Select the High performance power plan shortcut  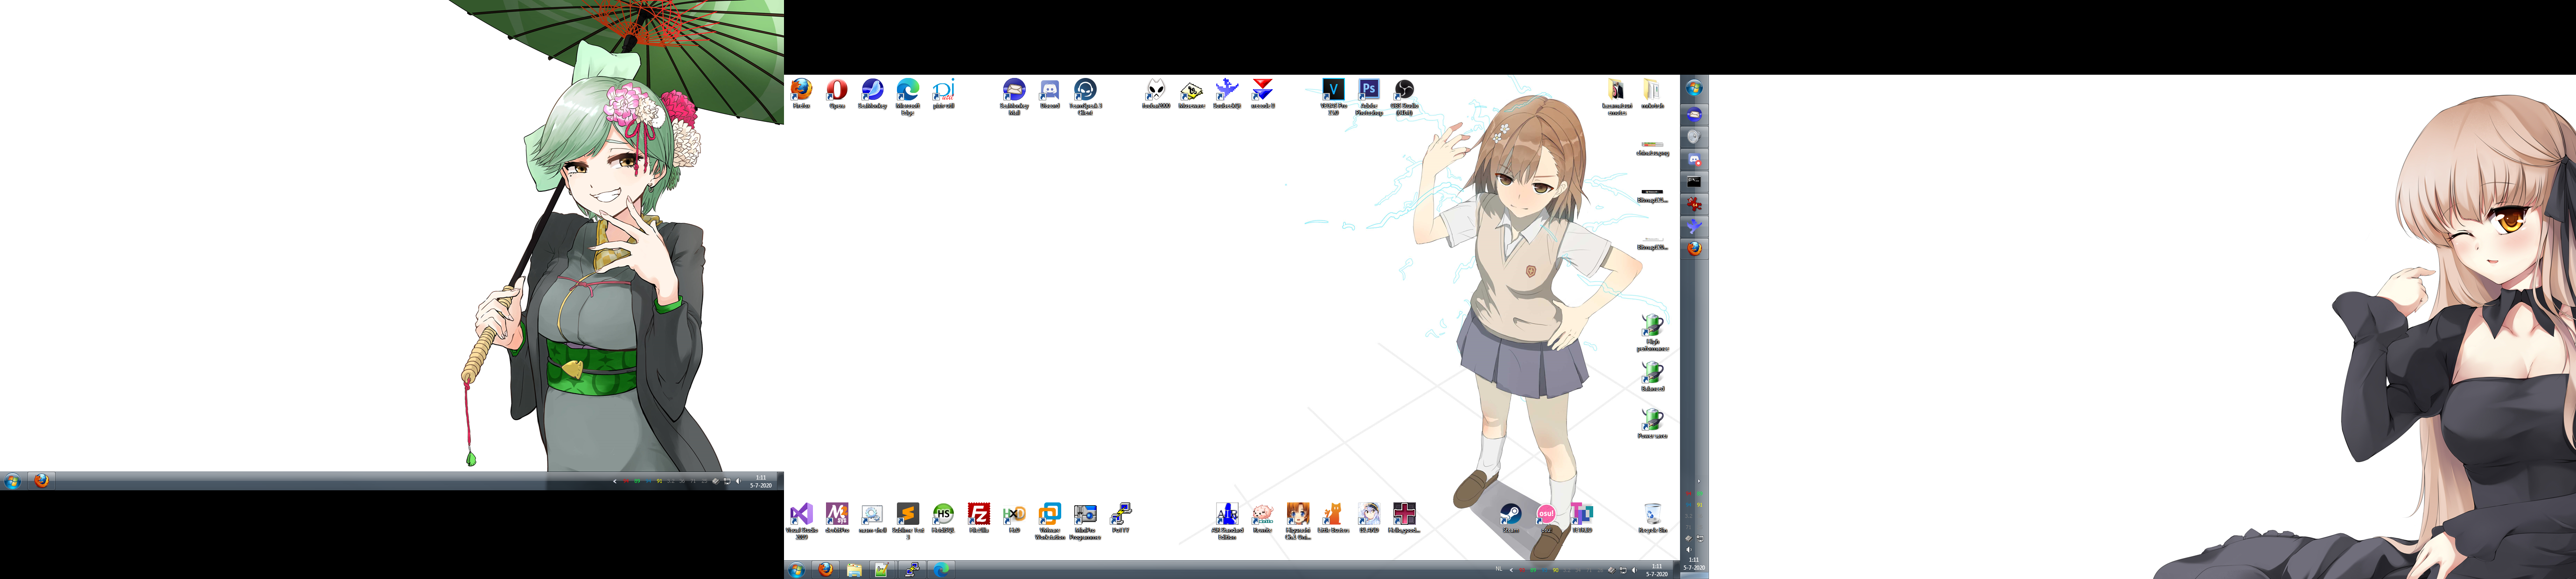click(x=1652, y=333)
